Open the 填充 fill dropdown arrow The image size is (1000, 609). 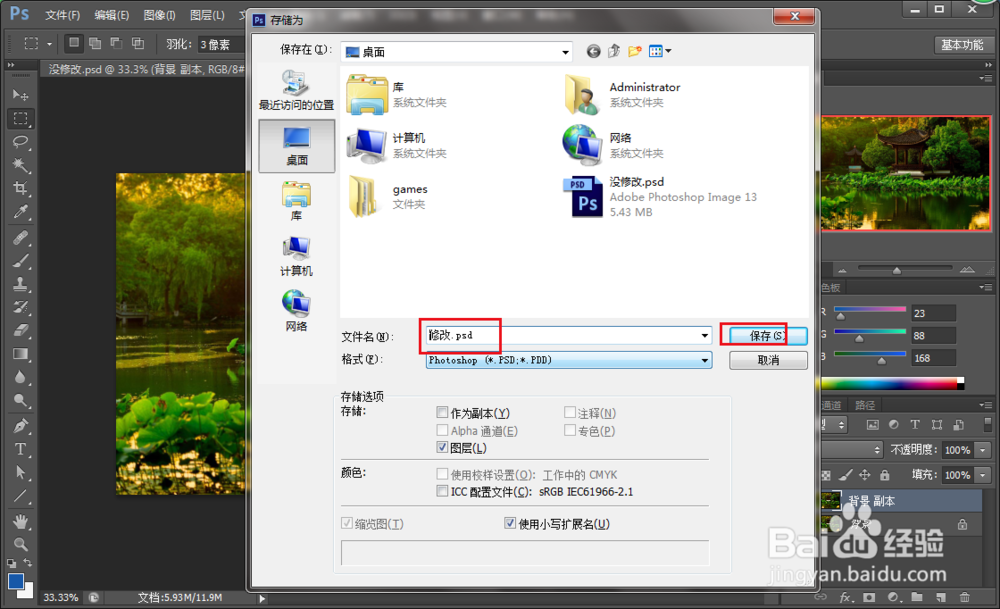[x=983, y=475]
